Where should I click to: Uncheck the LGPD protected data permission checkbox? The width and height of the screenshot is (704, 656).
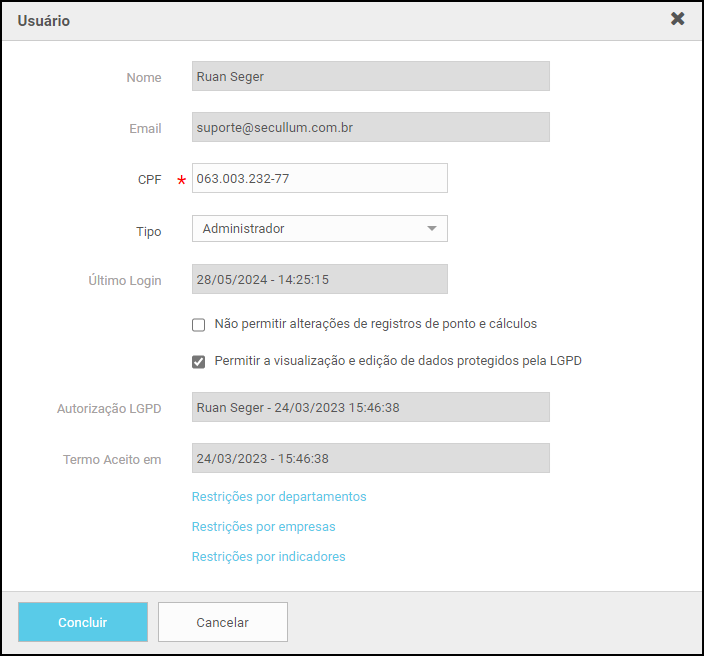point(199,361)
